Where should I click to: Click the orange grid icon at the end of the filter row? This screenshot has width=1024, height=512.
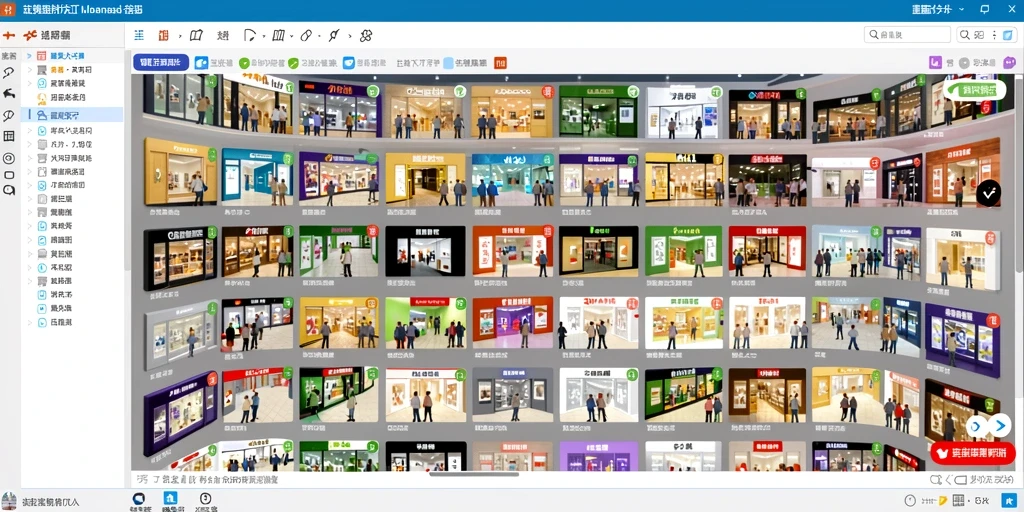point(501,63)
